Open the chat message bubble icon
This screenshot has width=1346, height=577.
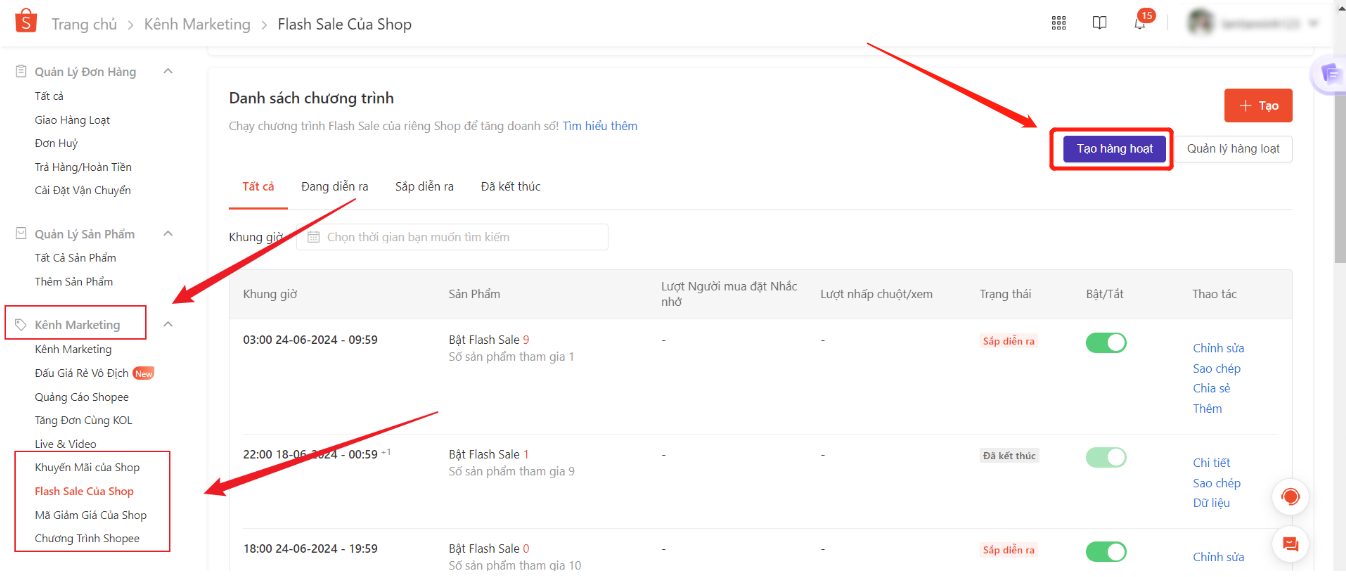(1290, 544)
